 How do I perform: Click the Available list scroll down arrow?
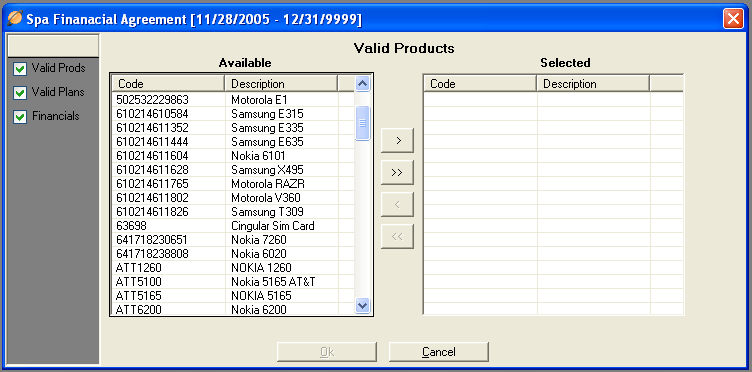[x=363, y=304]
